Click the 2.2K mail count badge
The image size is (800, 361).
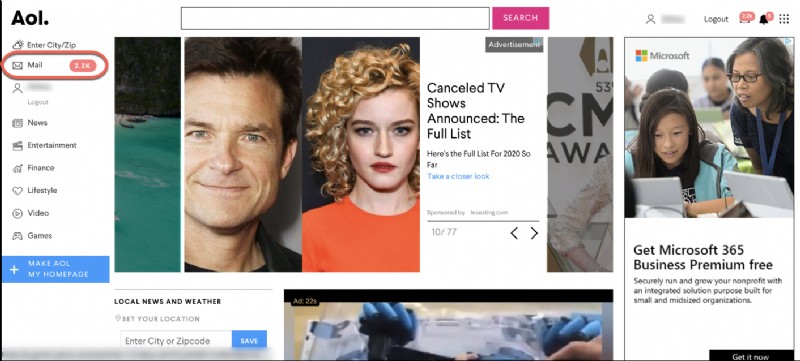coord(83,65)
